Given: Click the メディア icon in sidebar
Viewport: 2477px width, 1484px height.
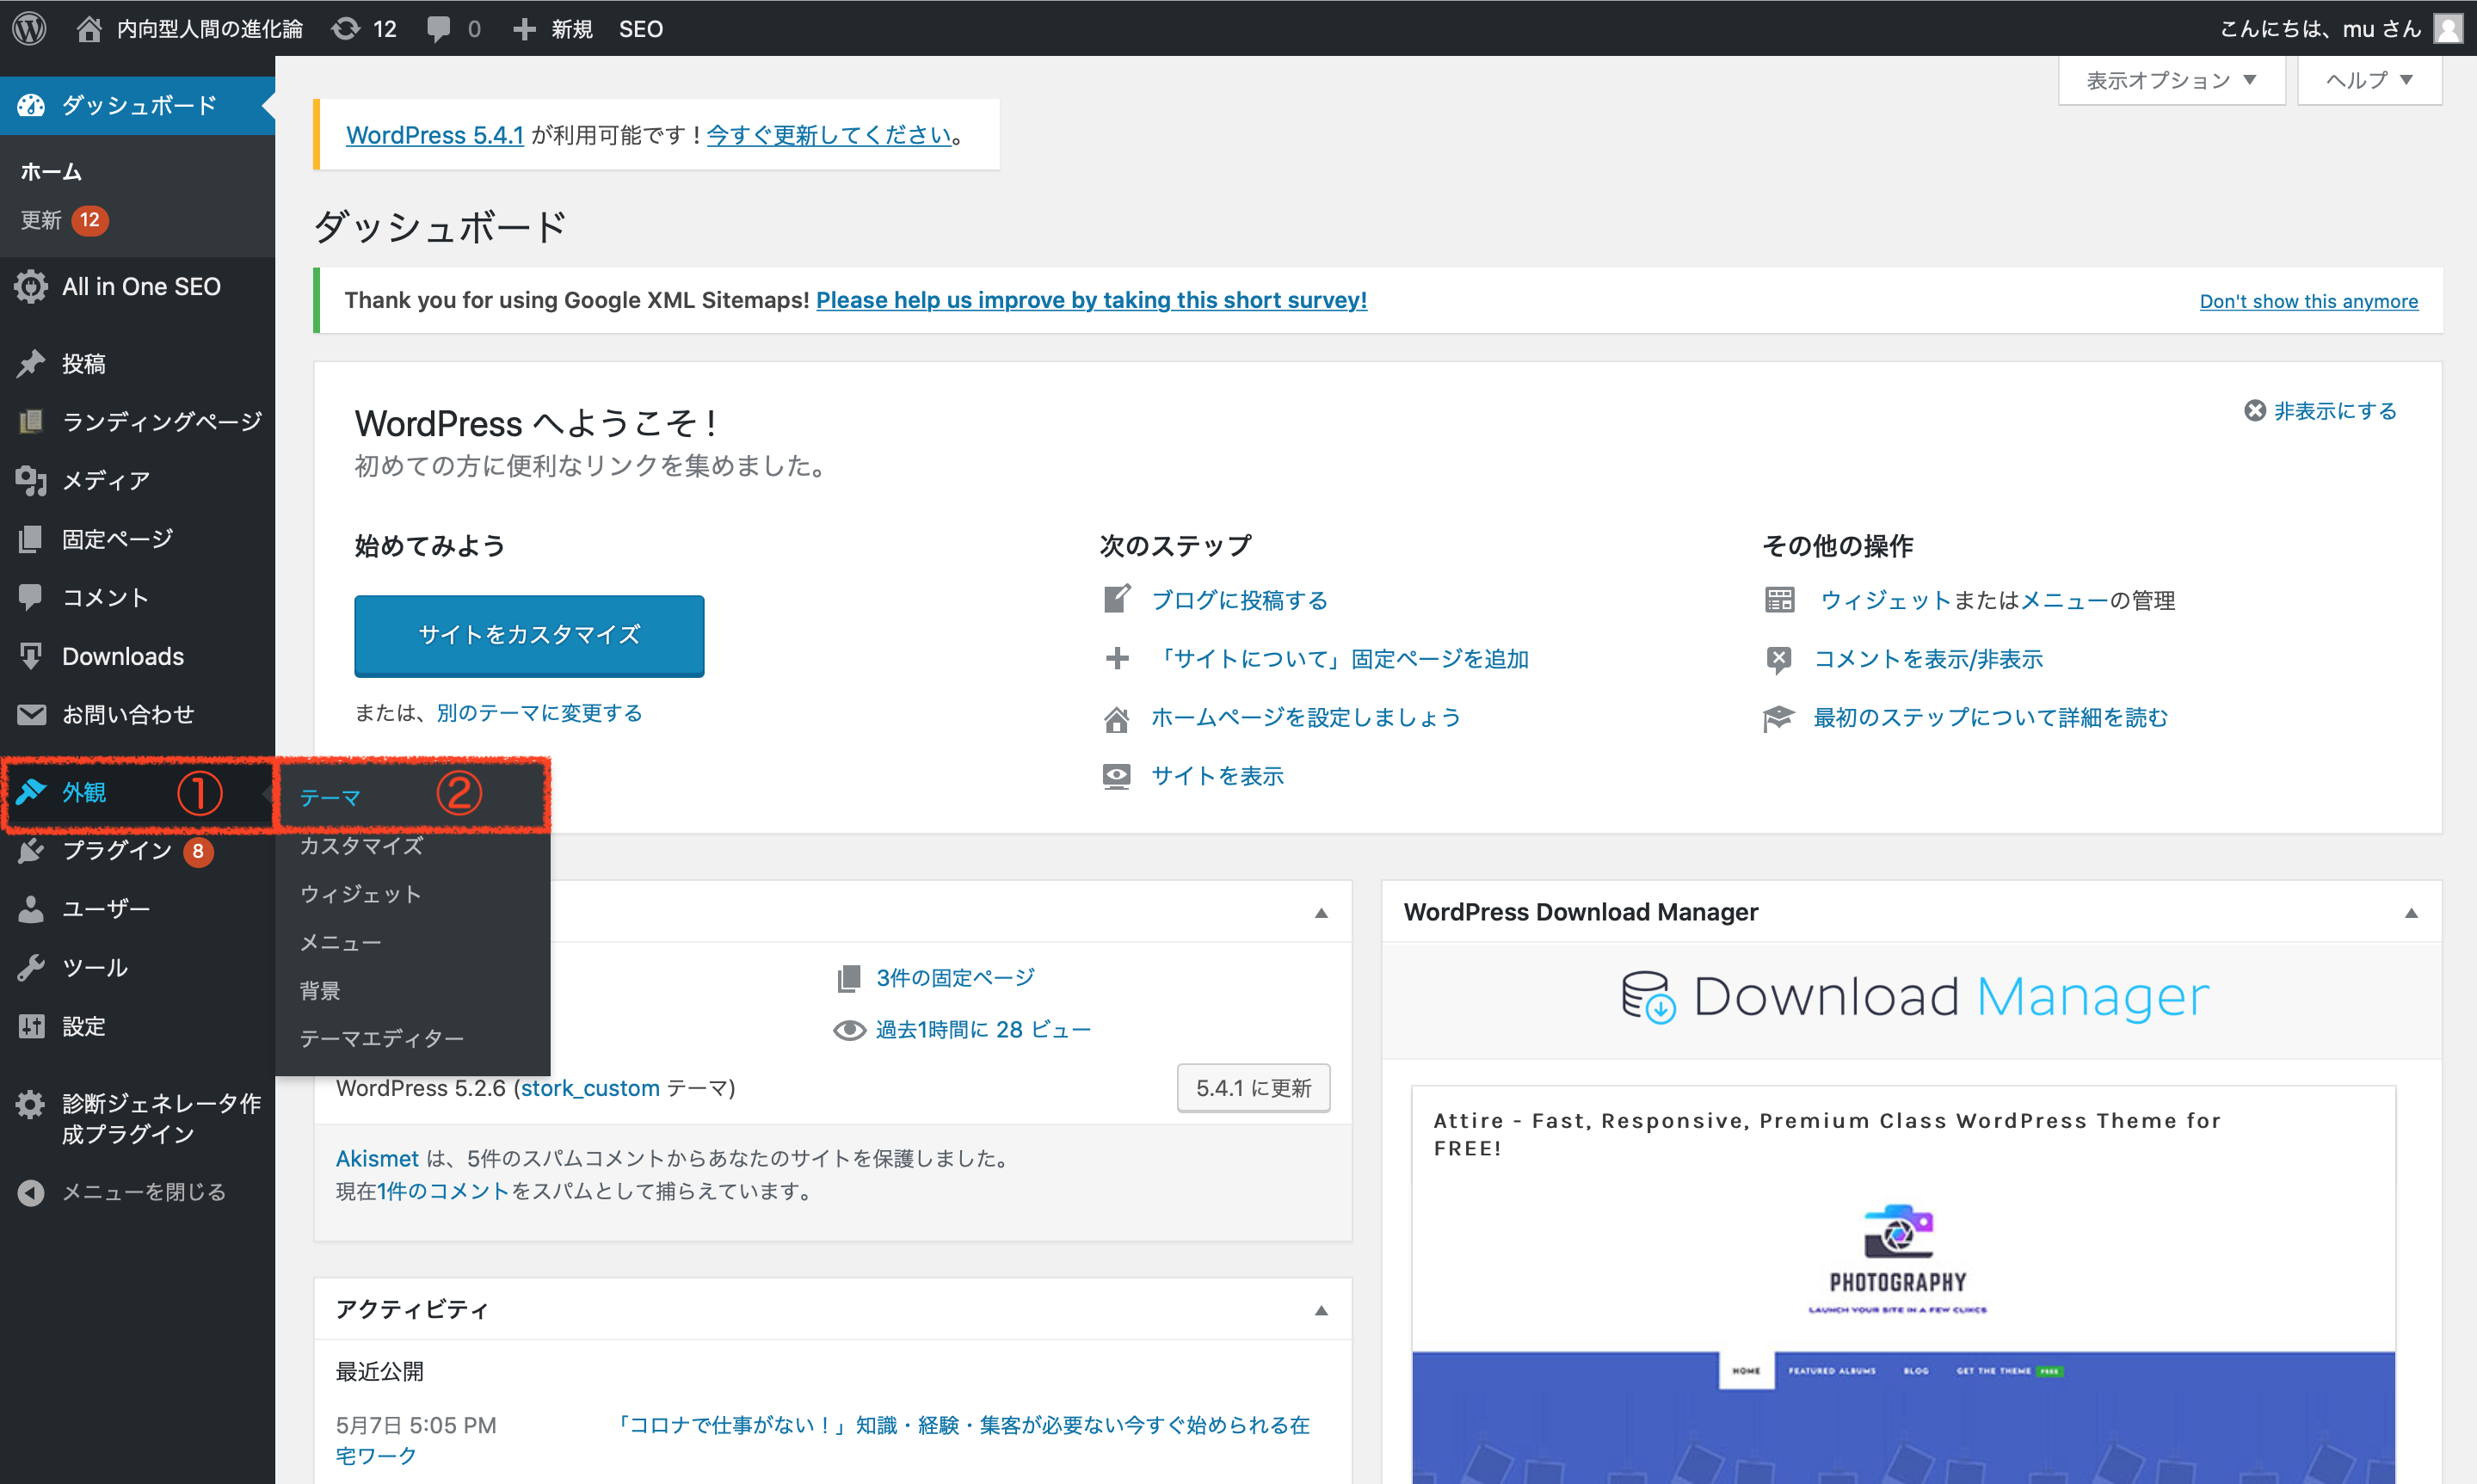Looking at the screenshot, I should (31, 481).
